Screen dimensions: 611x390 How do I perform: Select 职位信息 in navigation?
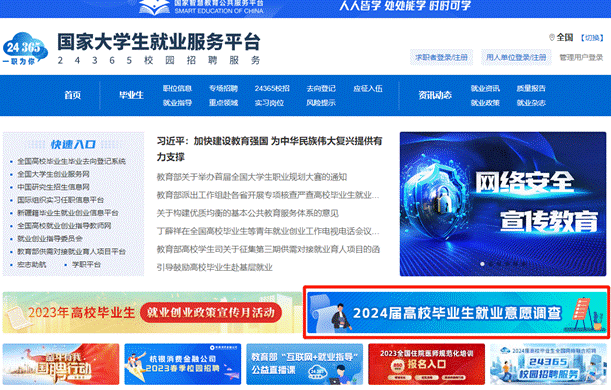click(x=177, y=88)
